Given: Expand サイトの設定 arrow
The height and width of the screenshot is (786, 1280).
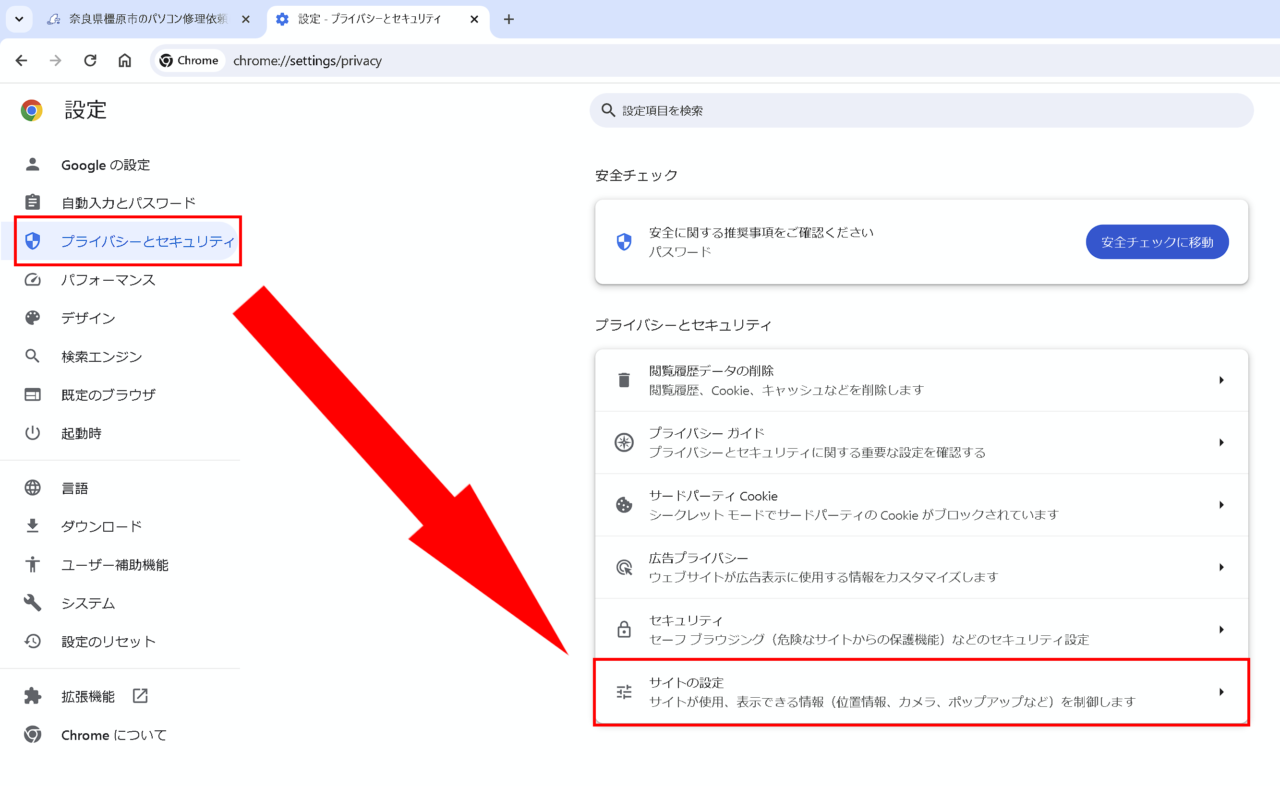Looking at the screenshot, I should (x=1221, y=692).
